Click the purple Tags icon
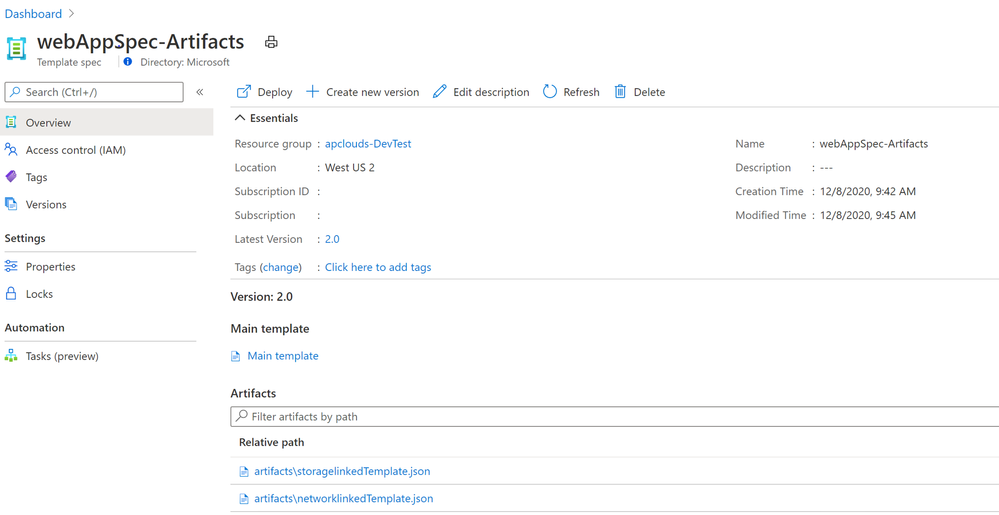This screenshot has height=515, width=999. [11, 177]
